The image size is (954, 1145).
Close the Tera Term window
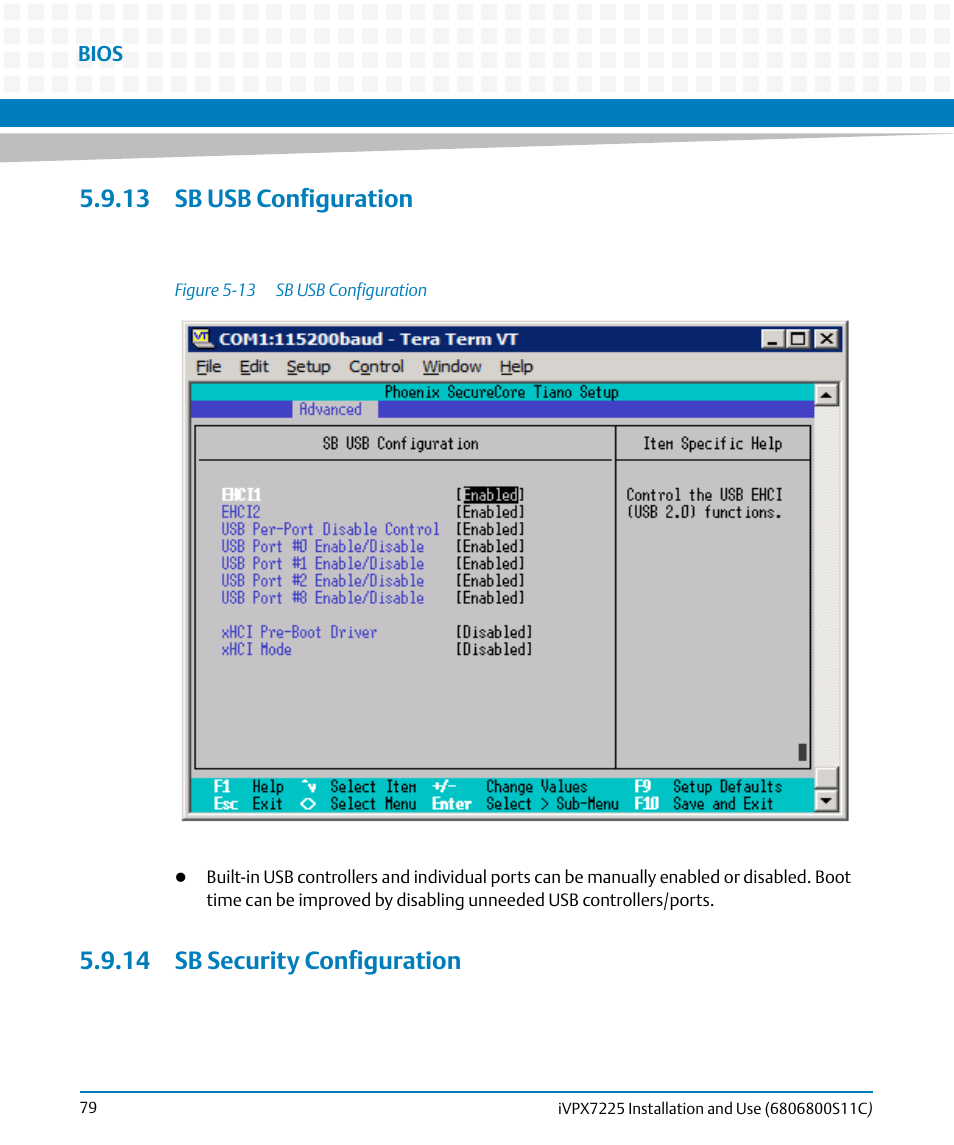(826, 339)
